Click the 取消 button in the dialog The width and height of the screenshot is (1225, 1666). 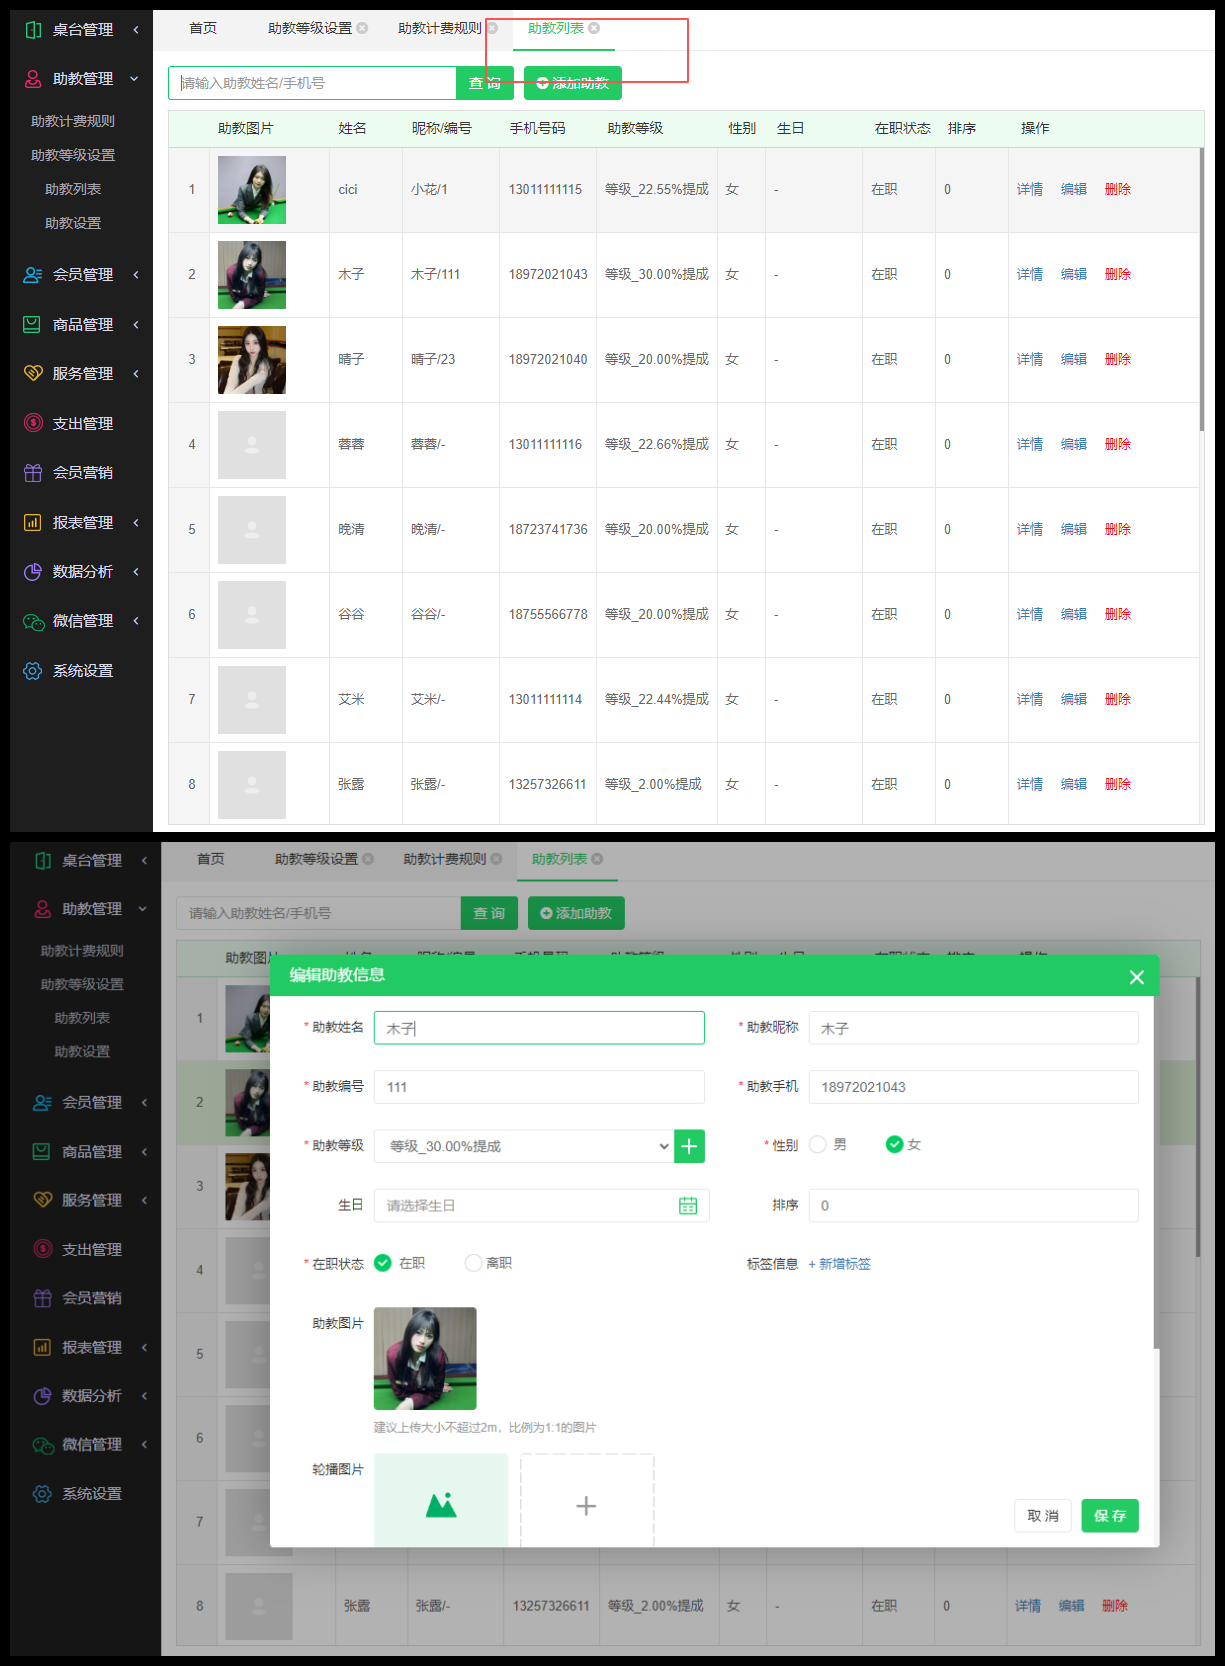[x=1042, y=1516]
